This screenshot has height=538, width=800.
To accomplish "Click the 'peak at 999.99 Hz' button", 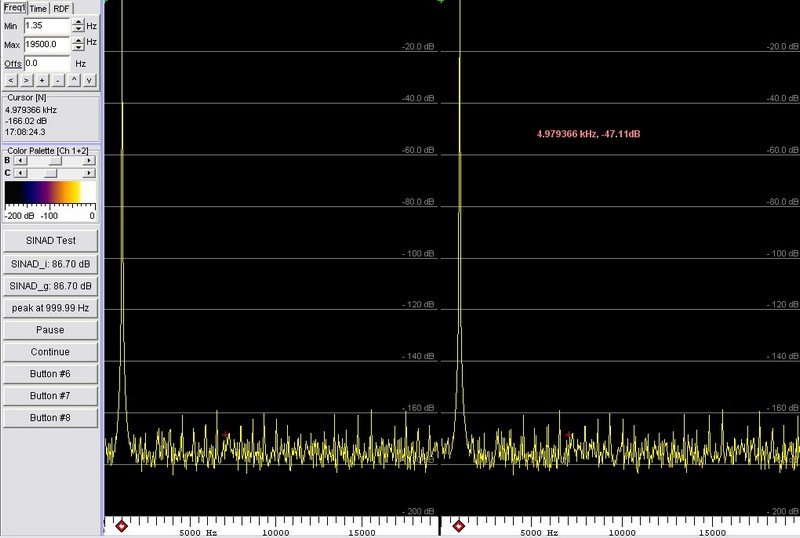I will pos(51,308).
